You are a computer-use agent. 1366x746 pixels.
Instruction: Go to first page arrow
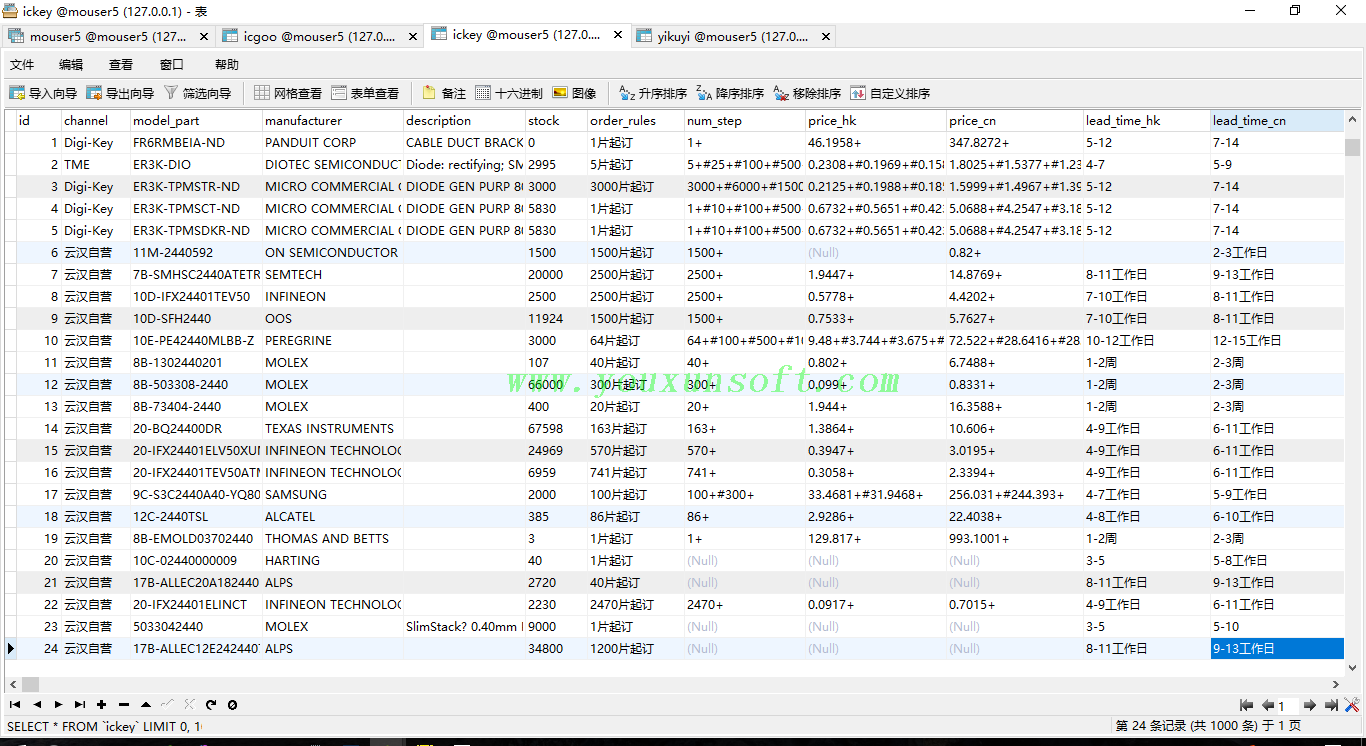coord(1246,705)
